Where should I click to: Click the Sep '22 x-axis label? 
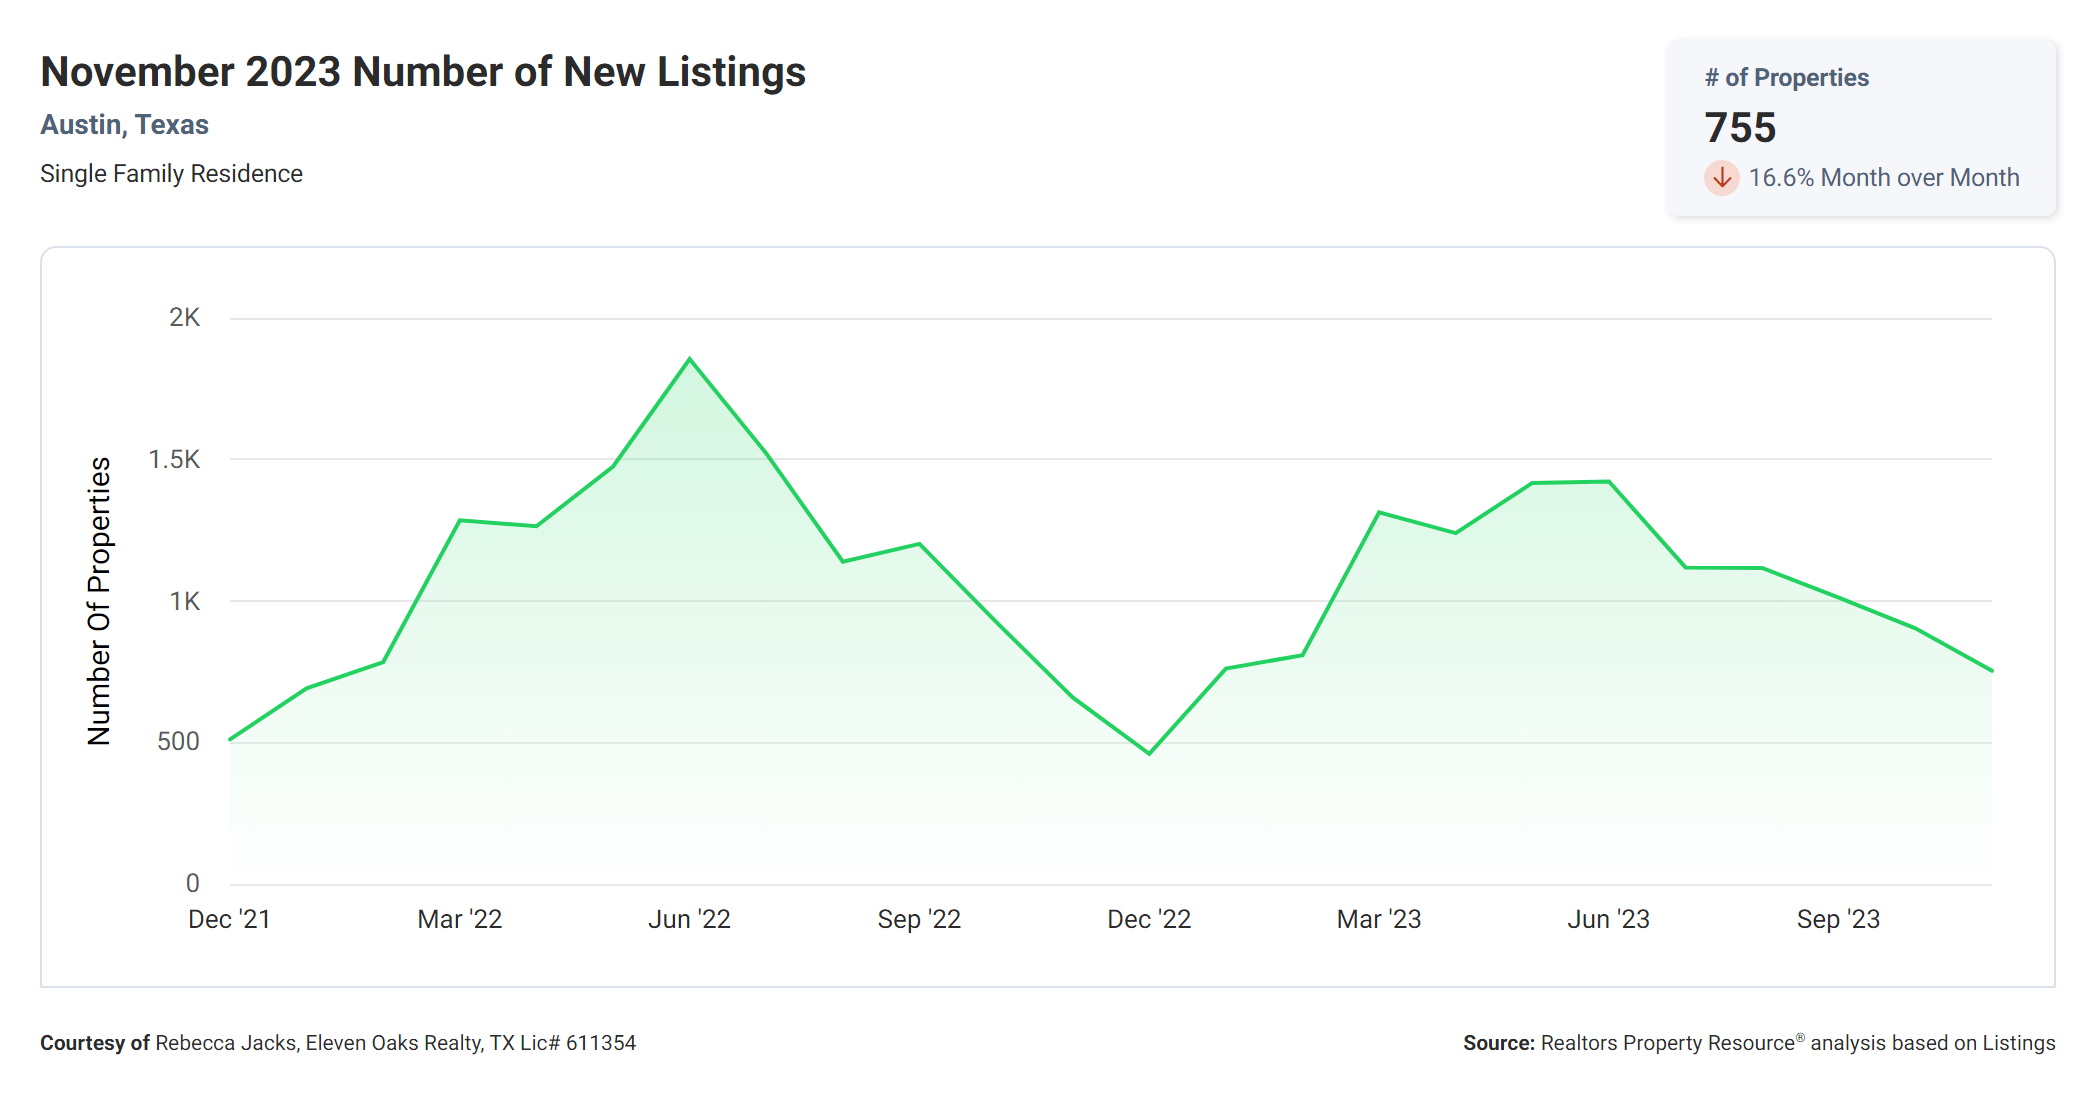(x=919, y=919)
